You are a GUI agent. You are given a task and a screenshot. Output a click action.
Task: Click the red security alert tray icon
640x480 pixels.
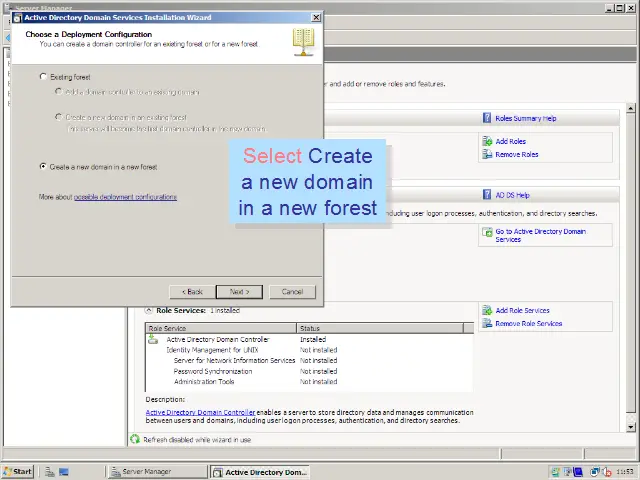607,472
